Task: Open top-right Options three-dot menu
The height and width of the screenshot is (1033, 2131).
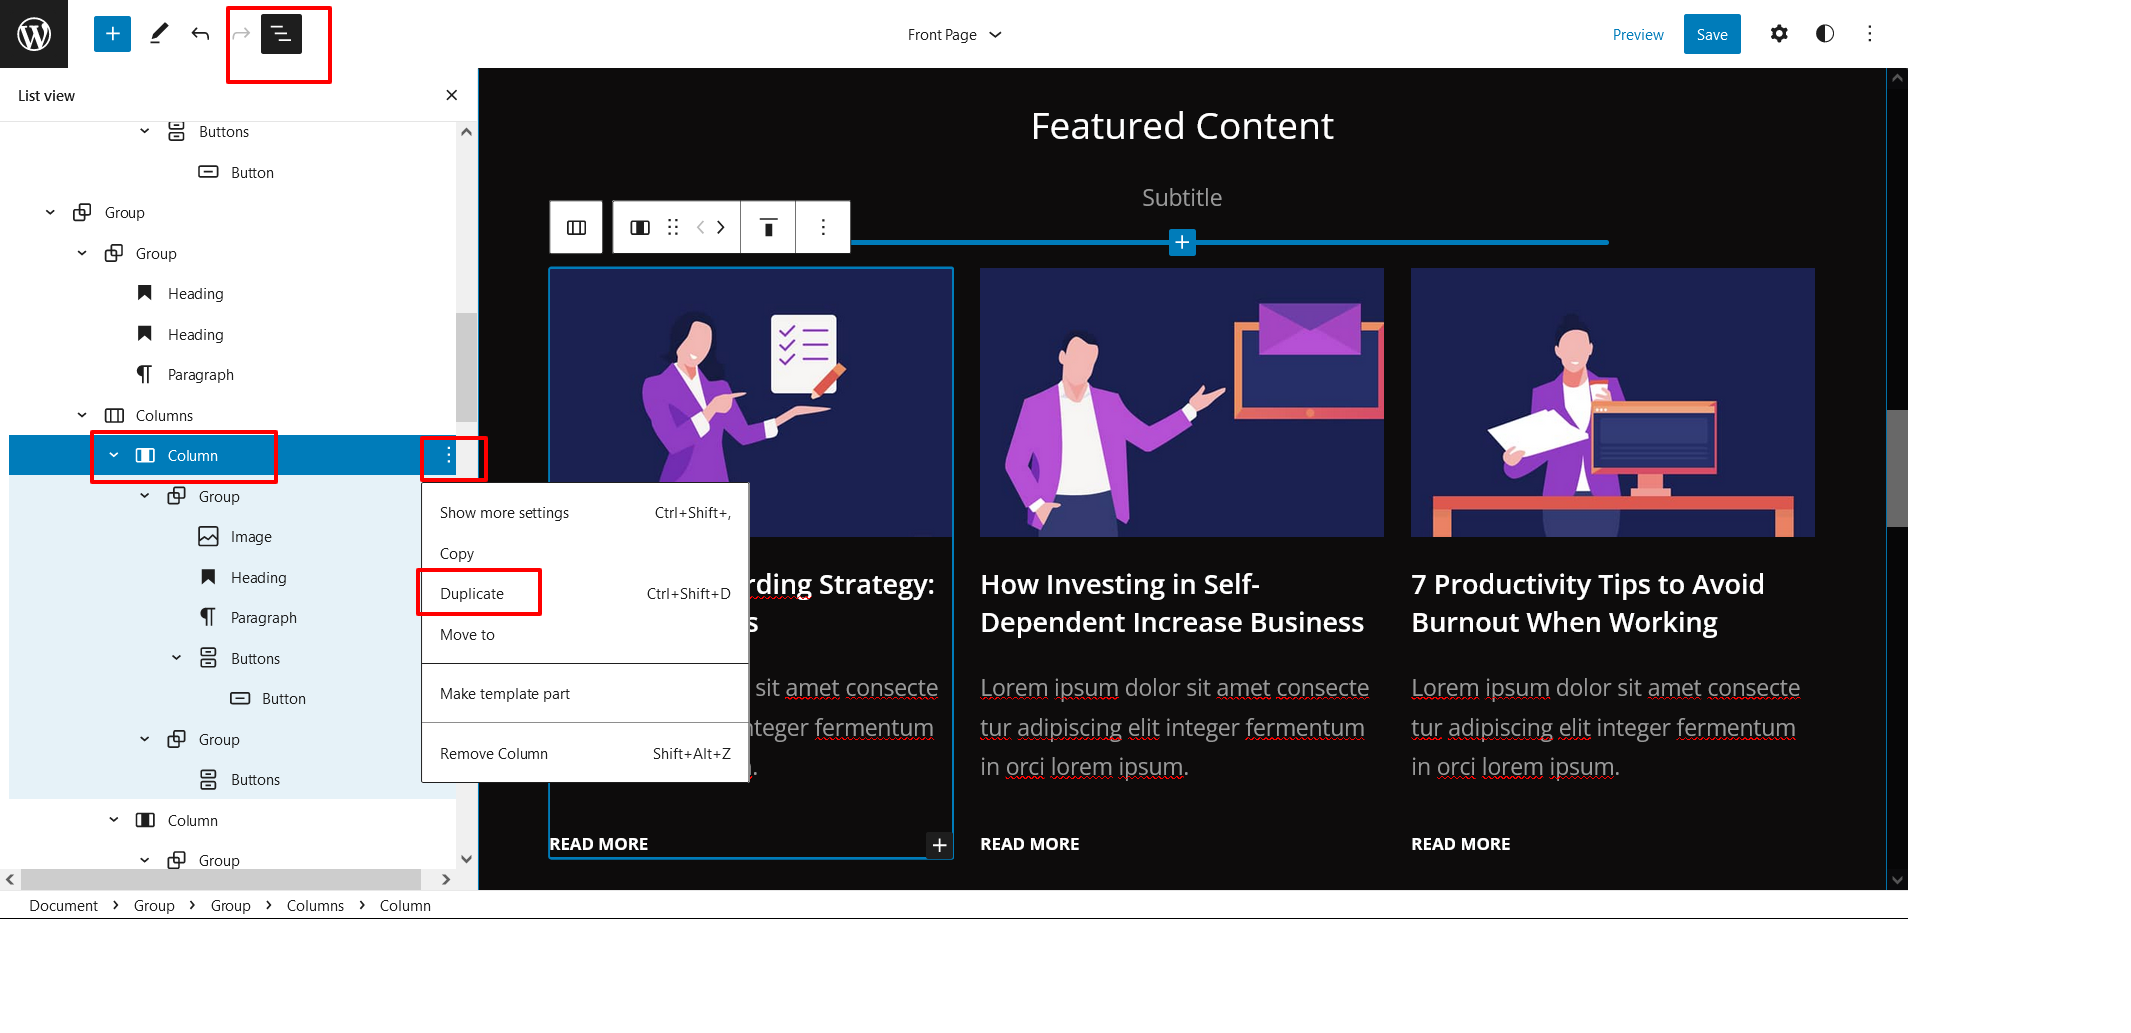Action: click(x=1869, y=34)
